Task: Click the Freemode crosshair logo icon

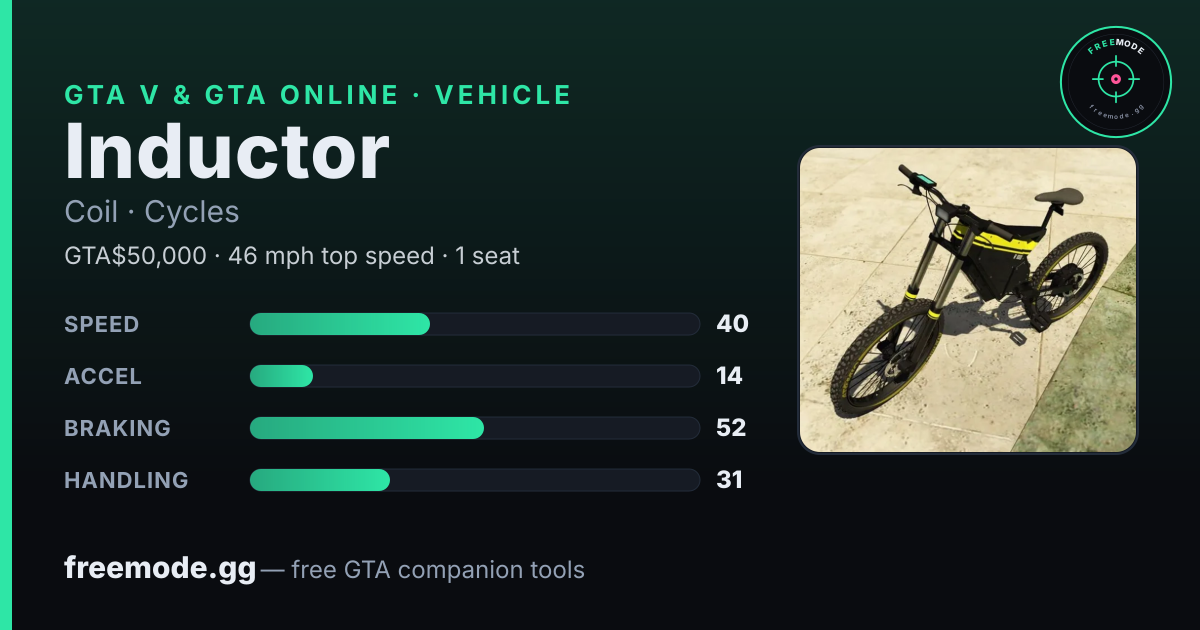Action: [x=1115, y=82]
